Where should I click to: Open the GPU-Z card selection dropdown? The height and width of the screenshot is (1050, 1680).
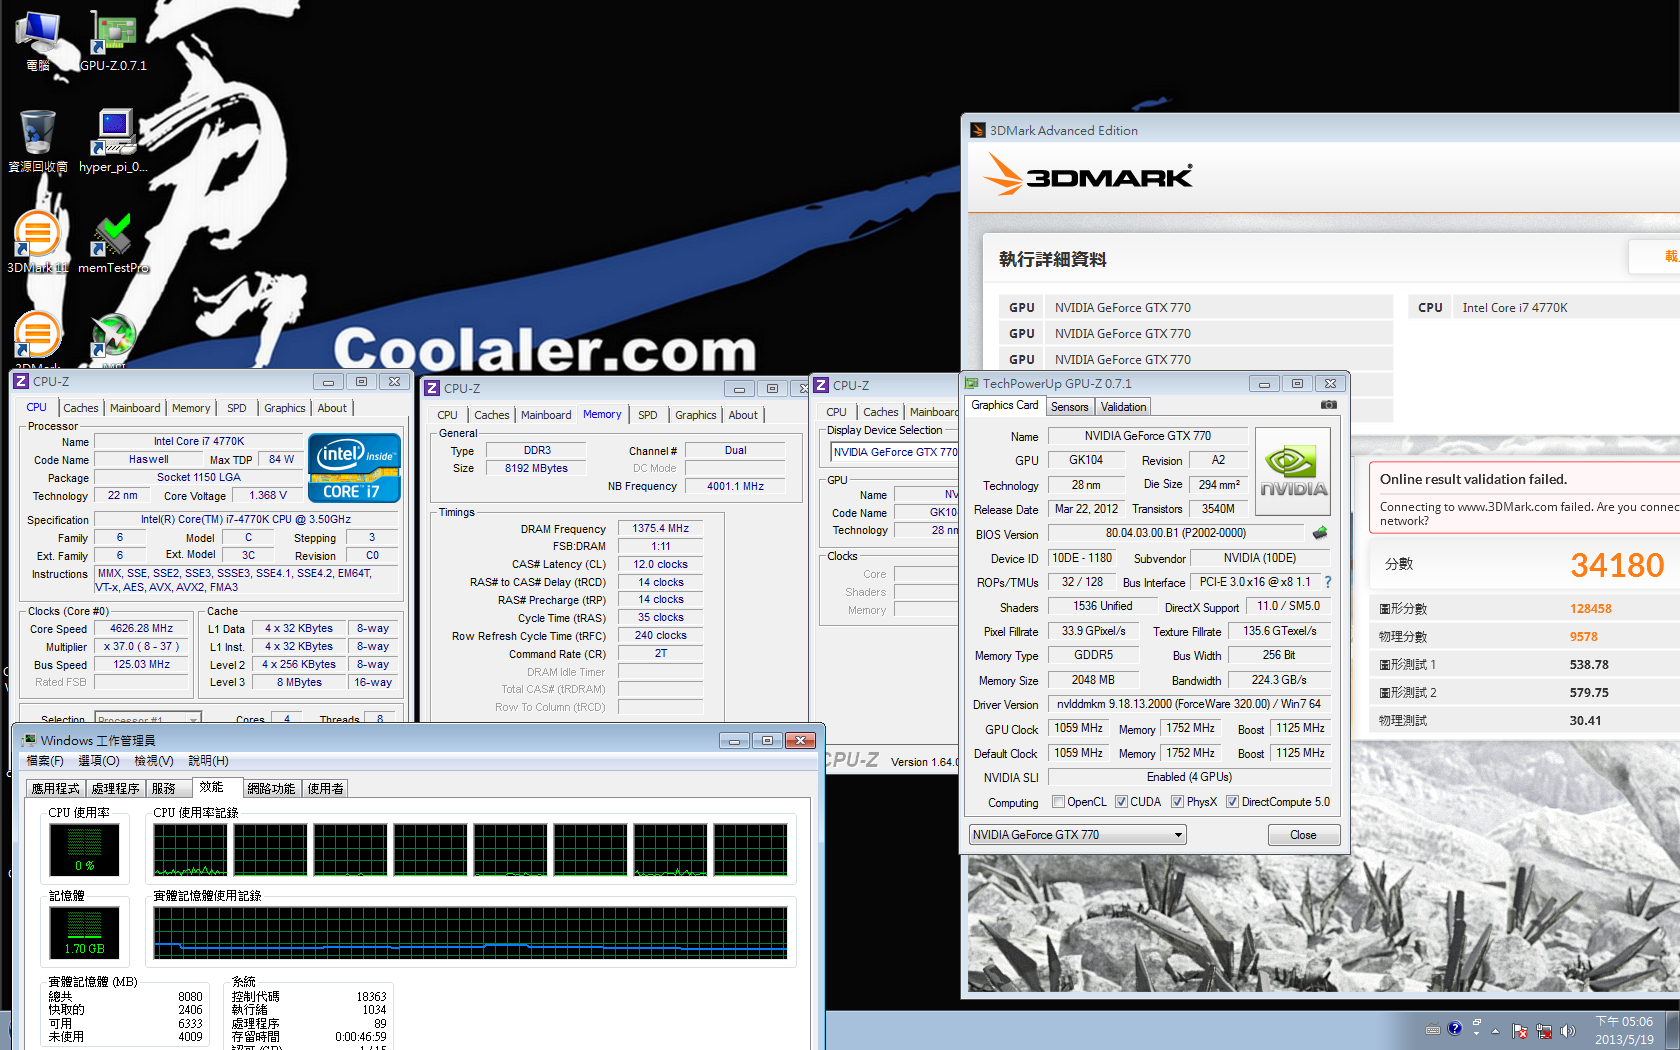[1077, 835]
